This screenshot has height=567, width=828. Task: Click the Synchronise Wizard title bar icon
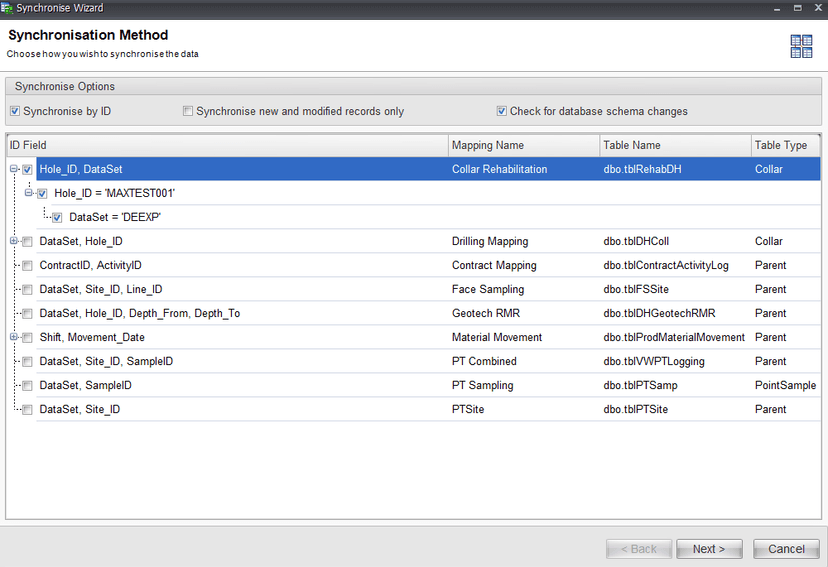(7, 8)
